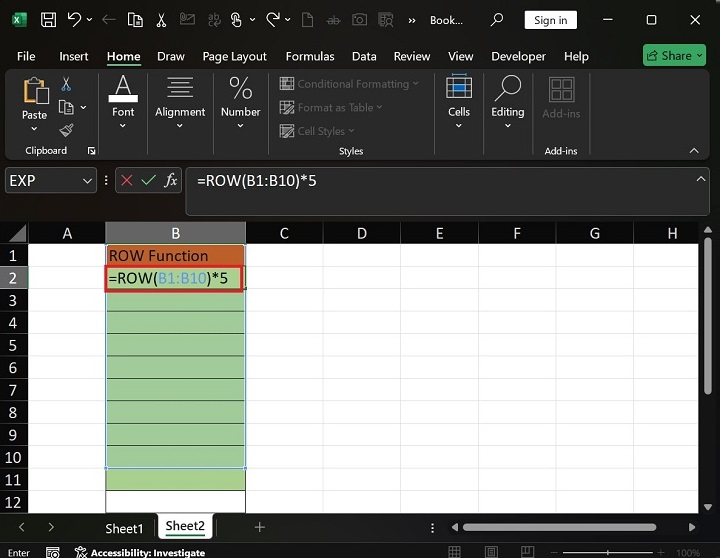Click the Sign in button
The image size is (720, 558).
pos(550,20)
